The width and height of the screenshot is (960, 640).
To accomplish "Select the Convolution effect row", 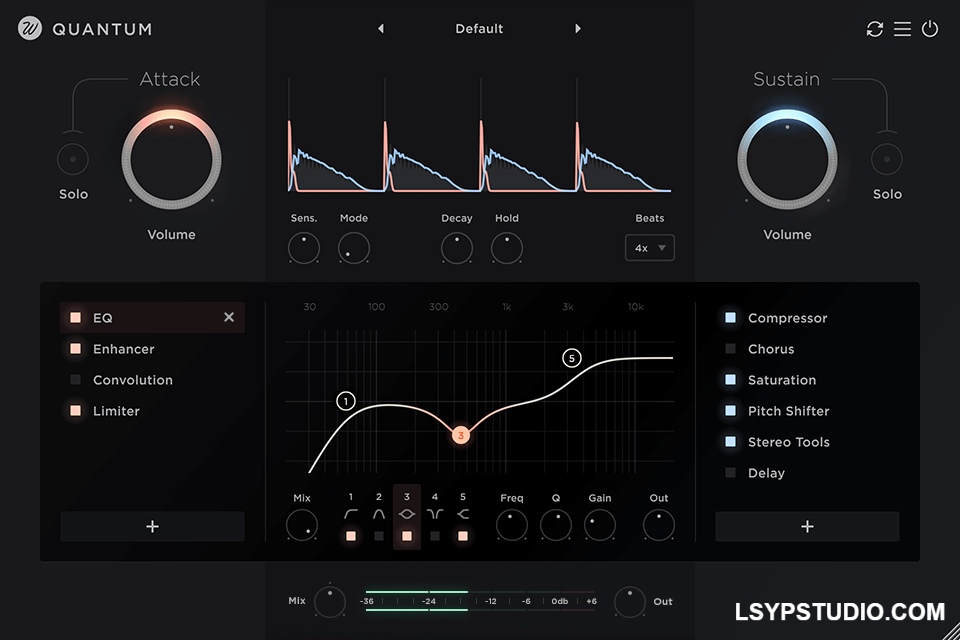I will [152, 380].
